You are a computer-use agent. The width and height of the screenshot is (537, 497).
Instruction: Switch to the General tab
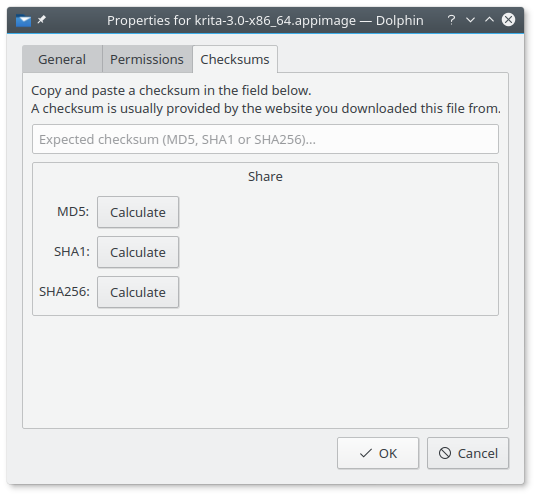coord(62,59)
